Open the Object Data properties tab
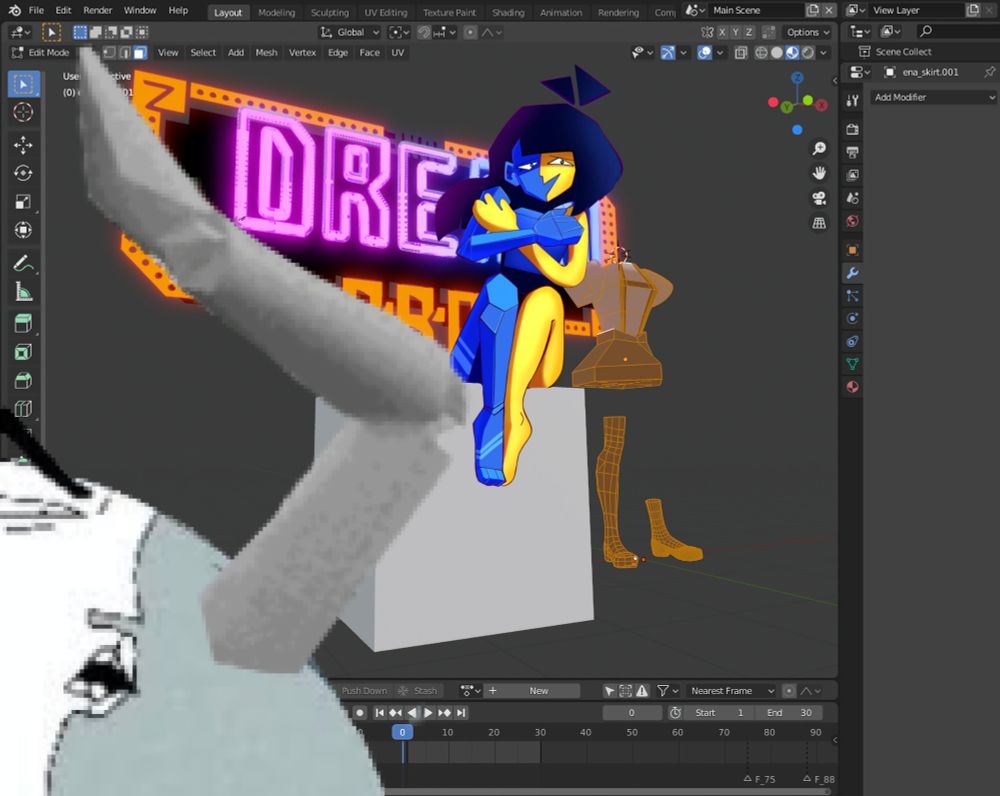The width and height of the screenshot is (1000, 796). [x=852, y=364]
